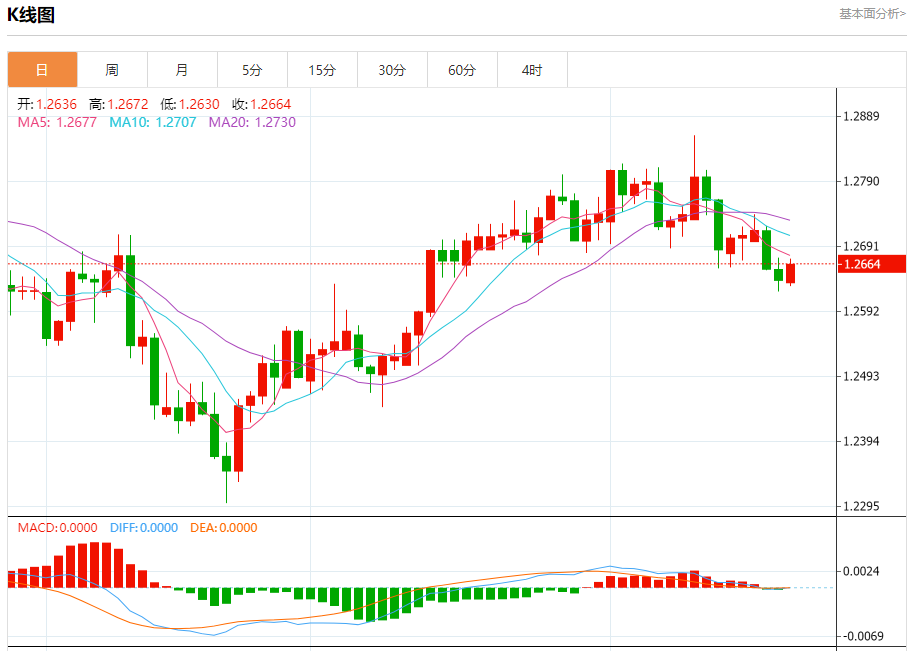Viewport: 913px width, 651px height.
Task: Open the 4时 interval tab
Action: pyautogui.click(x=532, y=70)
